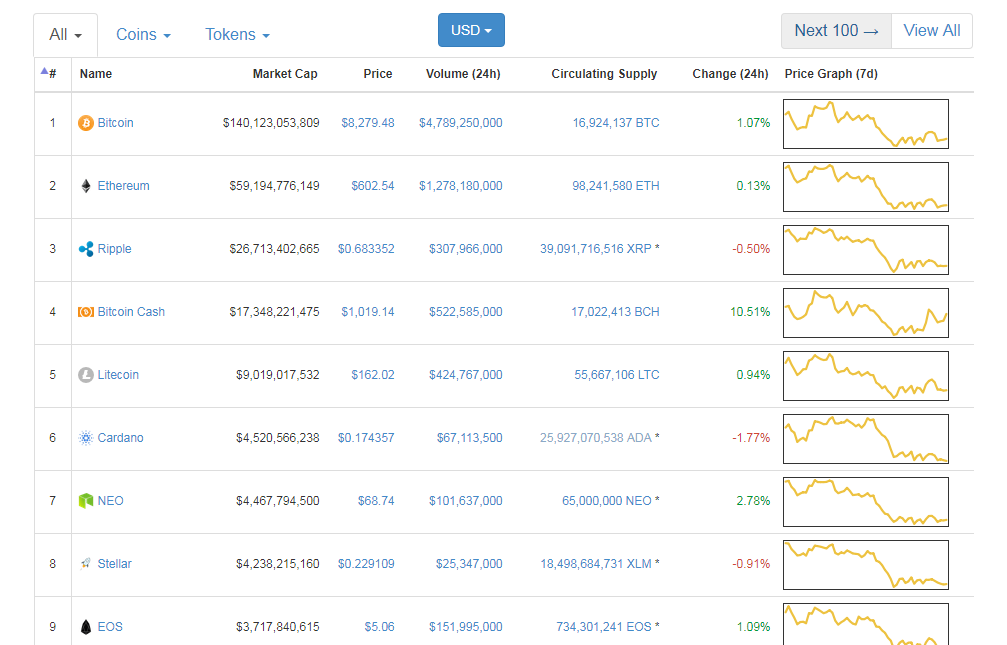Sort table by Change (24h) header
Screen dimensions: 1007x645
click(730, 74)
